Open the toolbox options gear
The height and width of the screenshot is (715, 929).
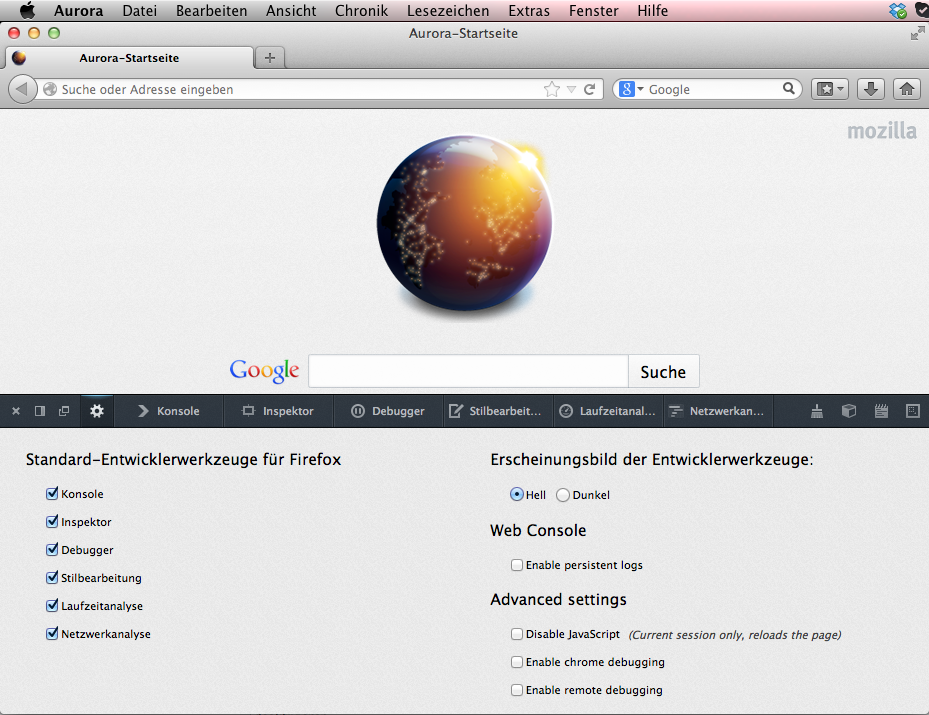(x=97, y=411)
